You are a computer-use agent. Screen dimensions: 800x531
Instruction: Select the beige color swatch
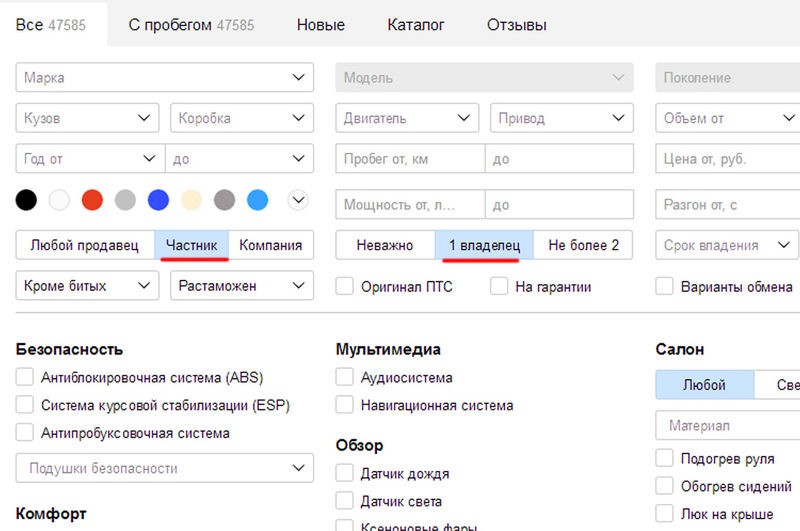pyautogui.click(x=191, y=201)
